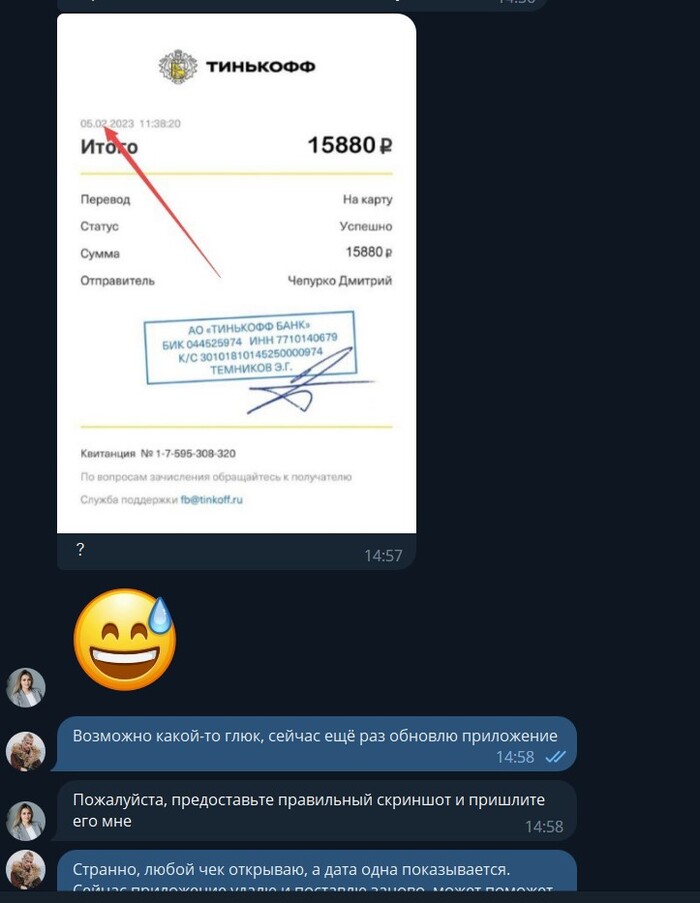700x903 pixels.
Task: Click the 14:57 timestamp on image message
Action: [x=383, y=555]
